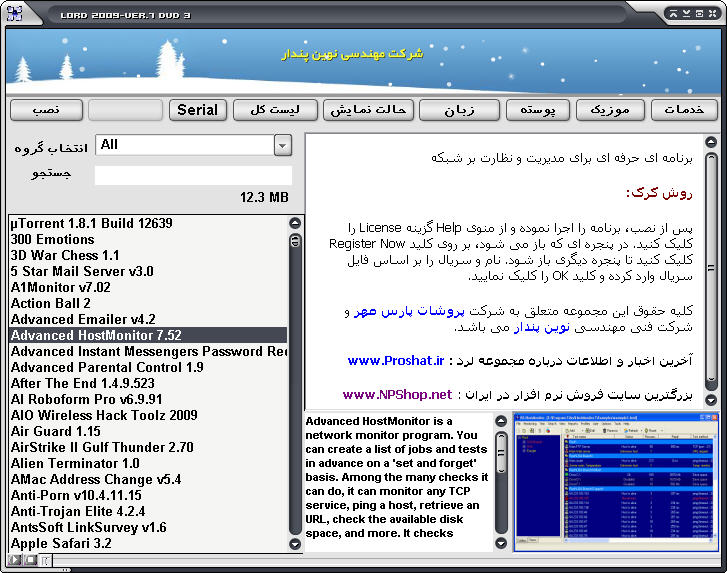Click the application logo icon in title bar
The width and height of the screenshot is (727, 573).
pyautogui.click(x=14, y=13)
